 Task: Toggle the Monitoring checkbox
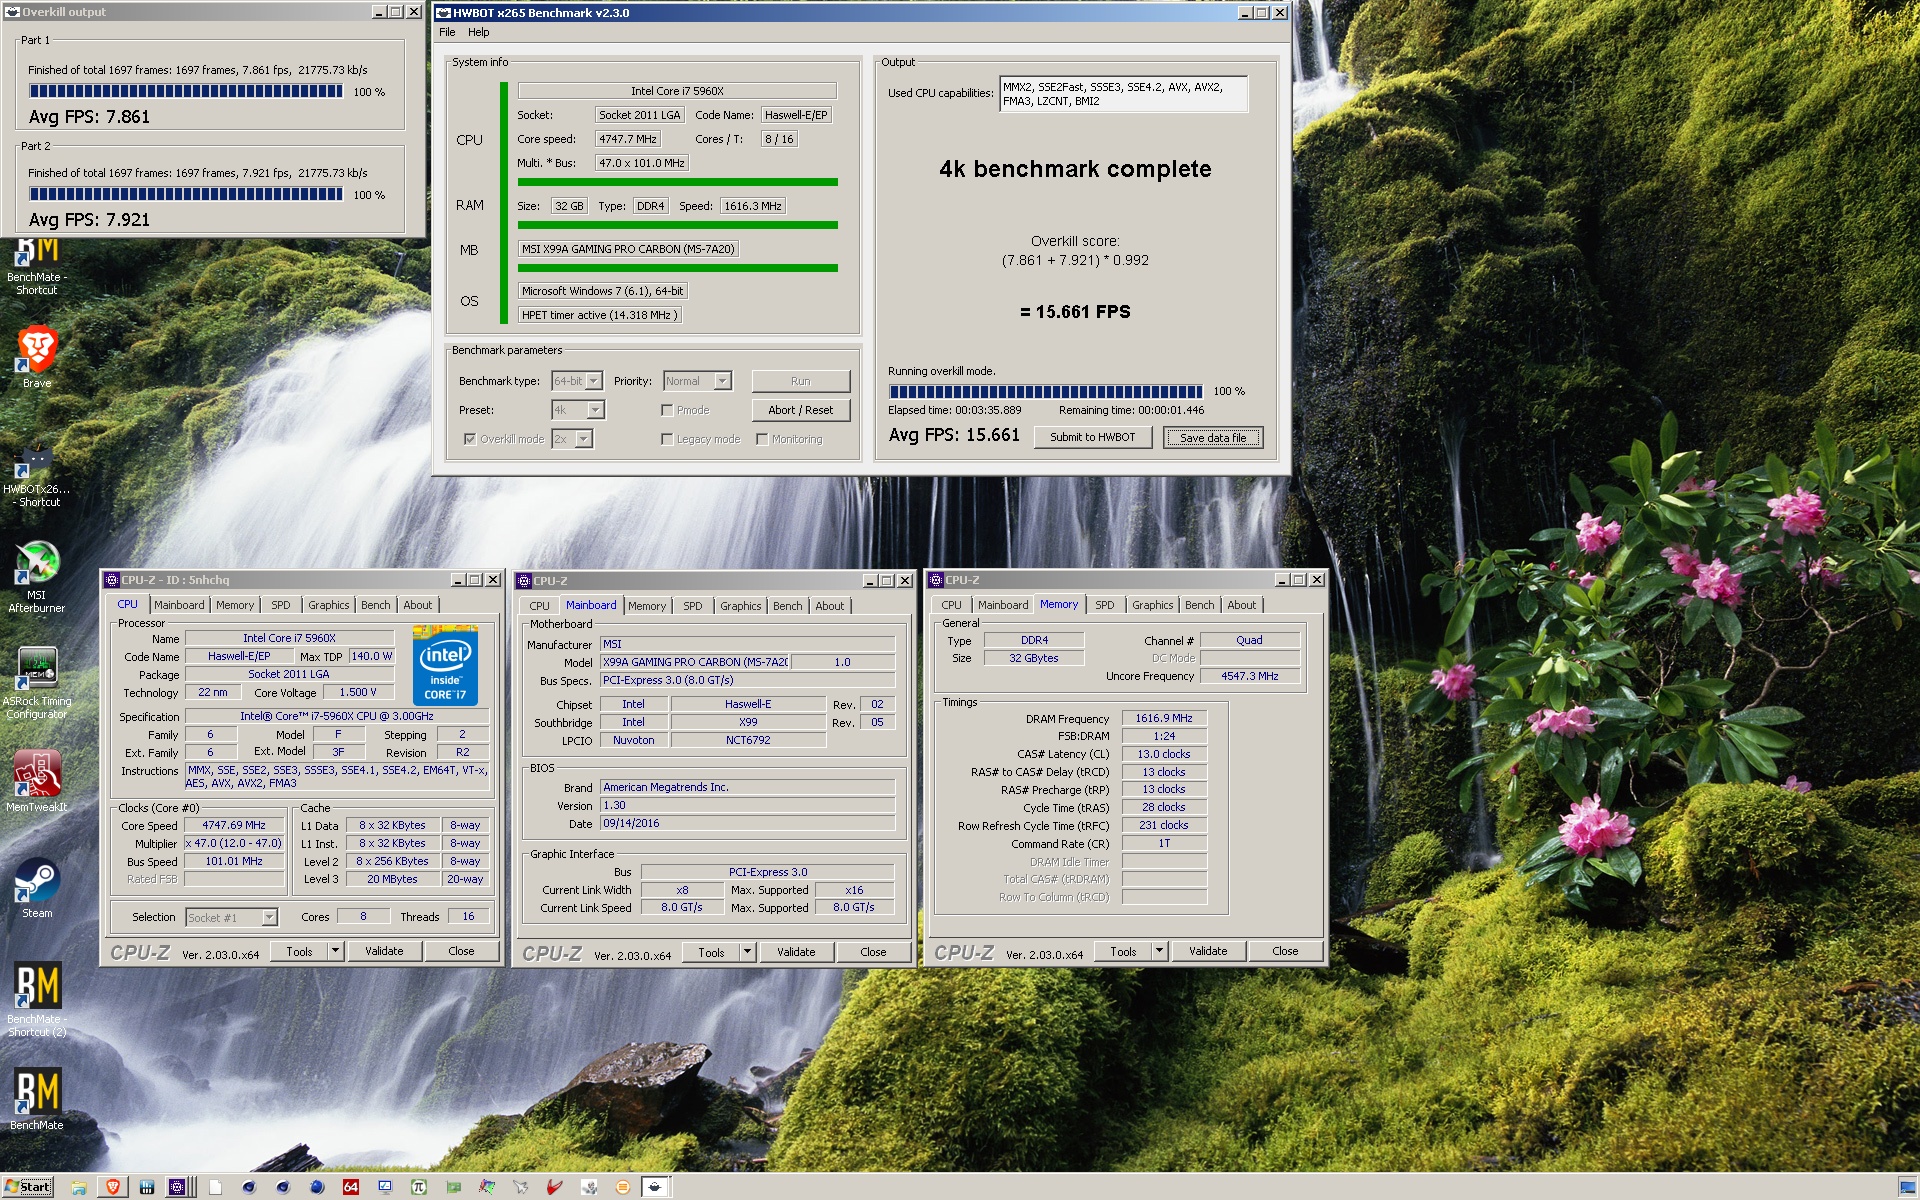[762, 439]
